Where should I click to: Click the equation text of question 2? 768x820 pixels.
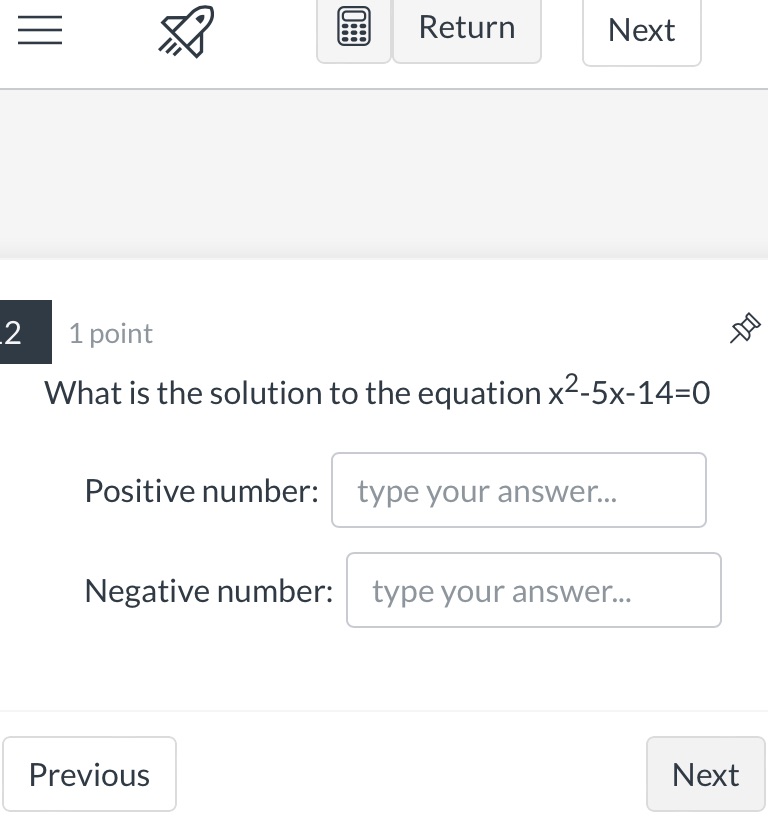[x=376, y=391]
